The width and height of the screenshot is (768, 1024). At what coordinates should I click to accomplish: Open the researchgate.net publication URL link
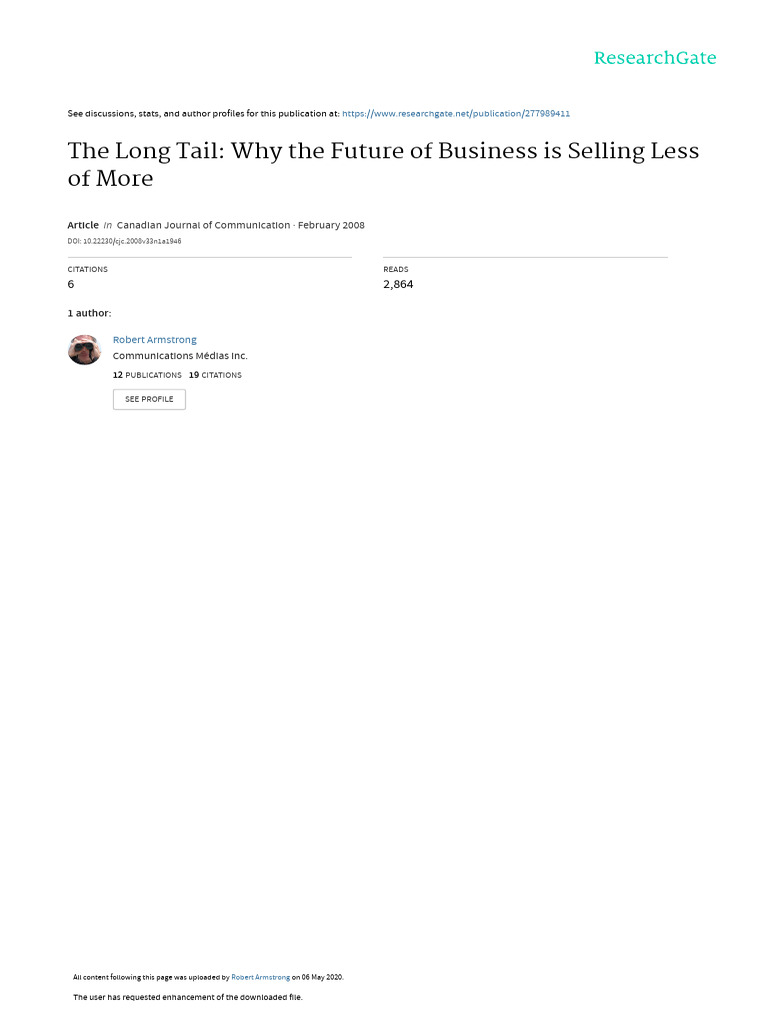(x=456, y=114)
